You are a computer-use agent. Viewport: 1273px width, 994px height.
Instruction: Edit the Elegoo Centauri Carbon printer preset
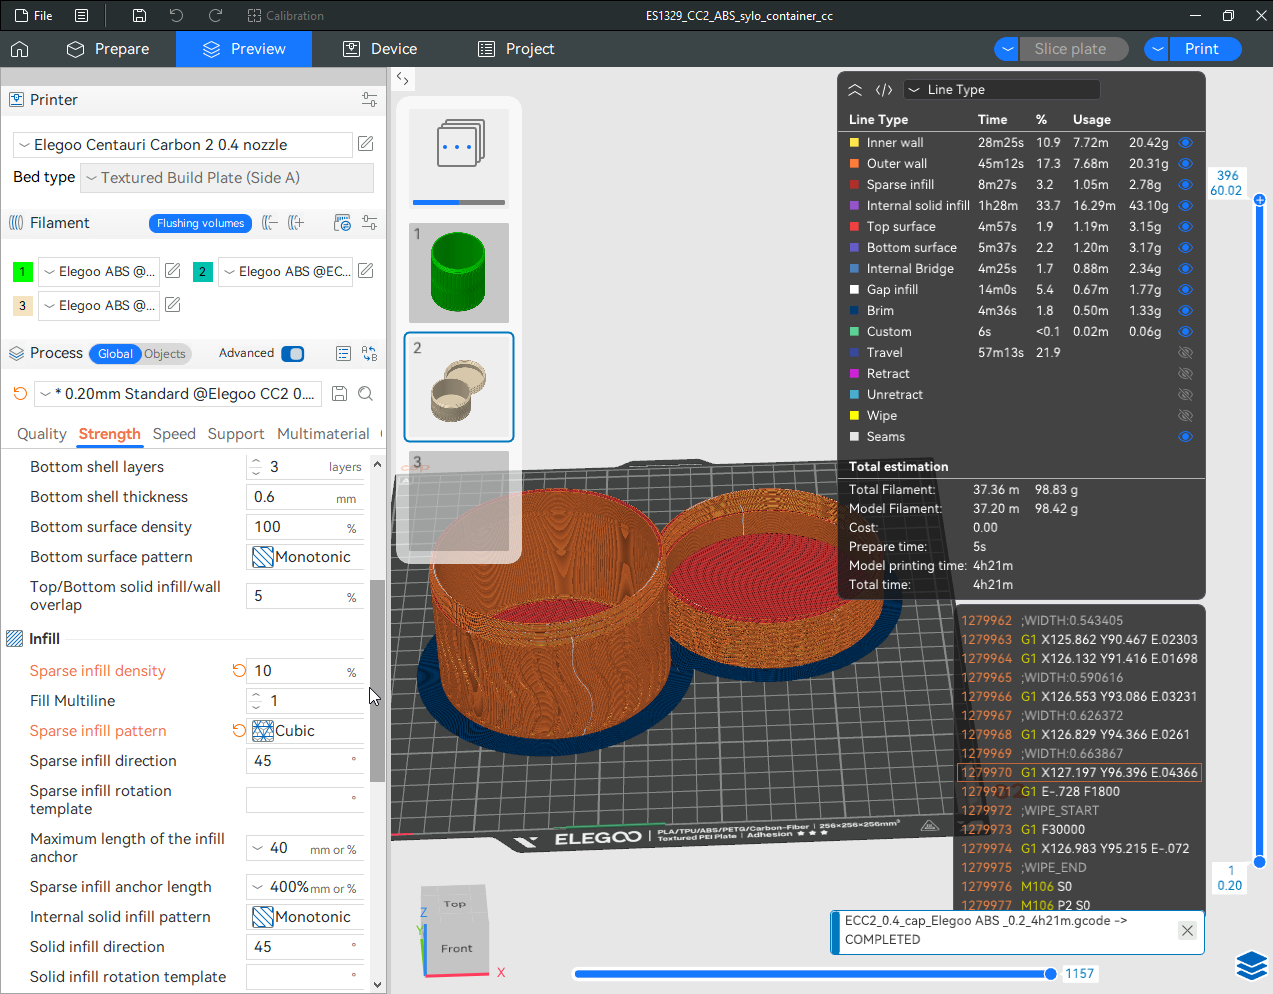point(366,144)
